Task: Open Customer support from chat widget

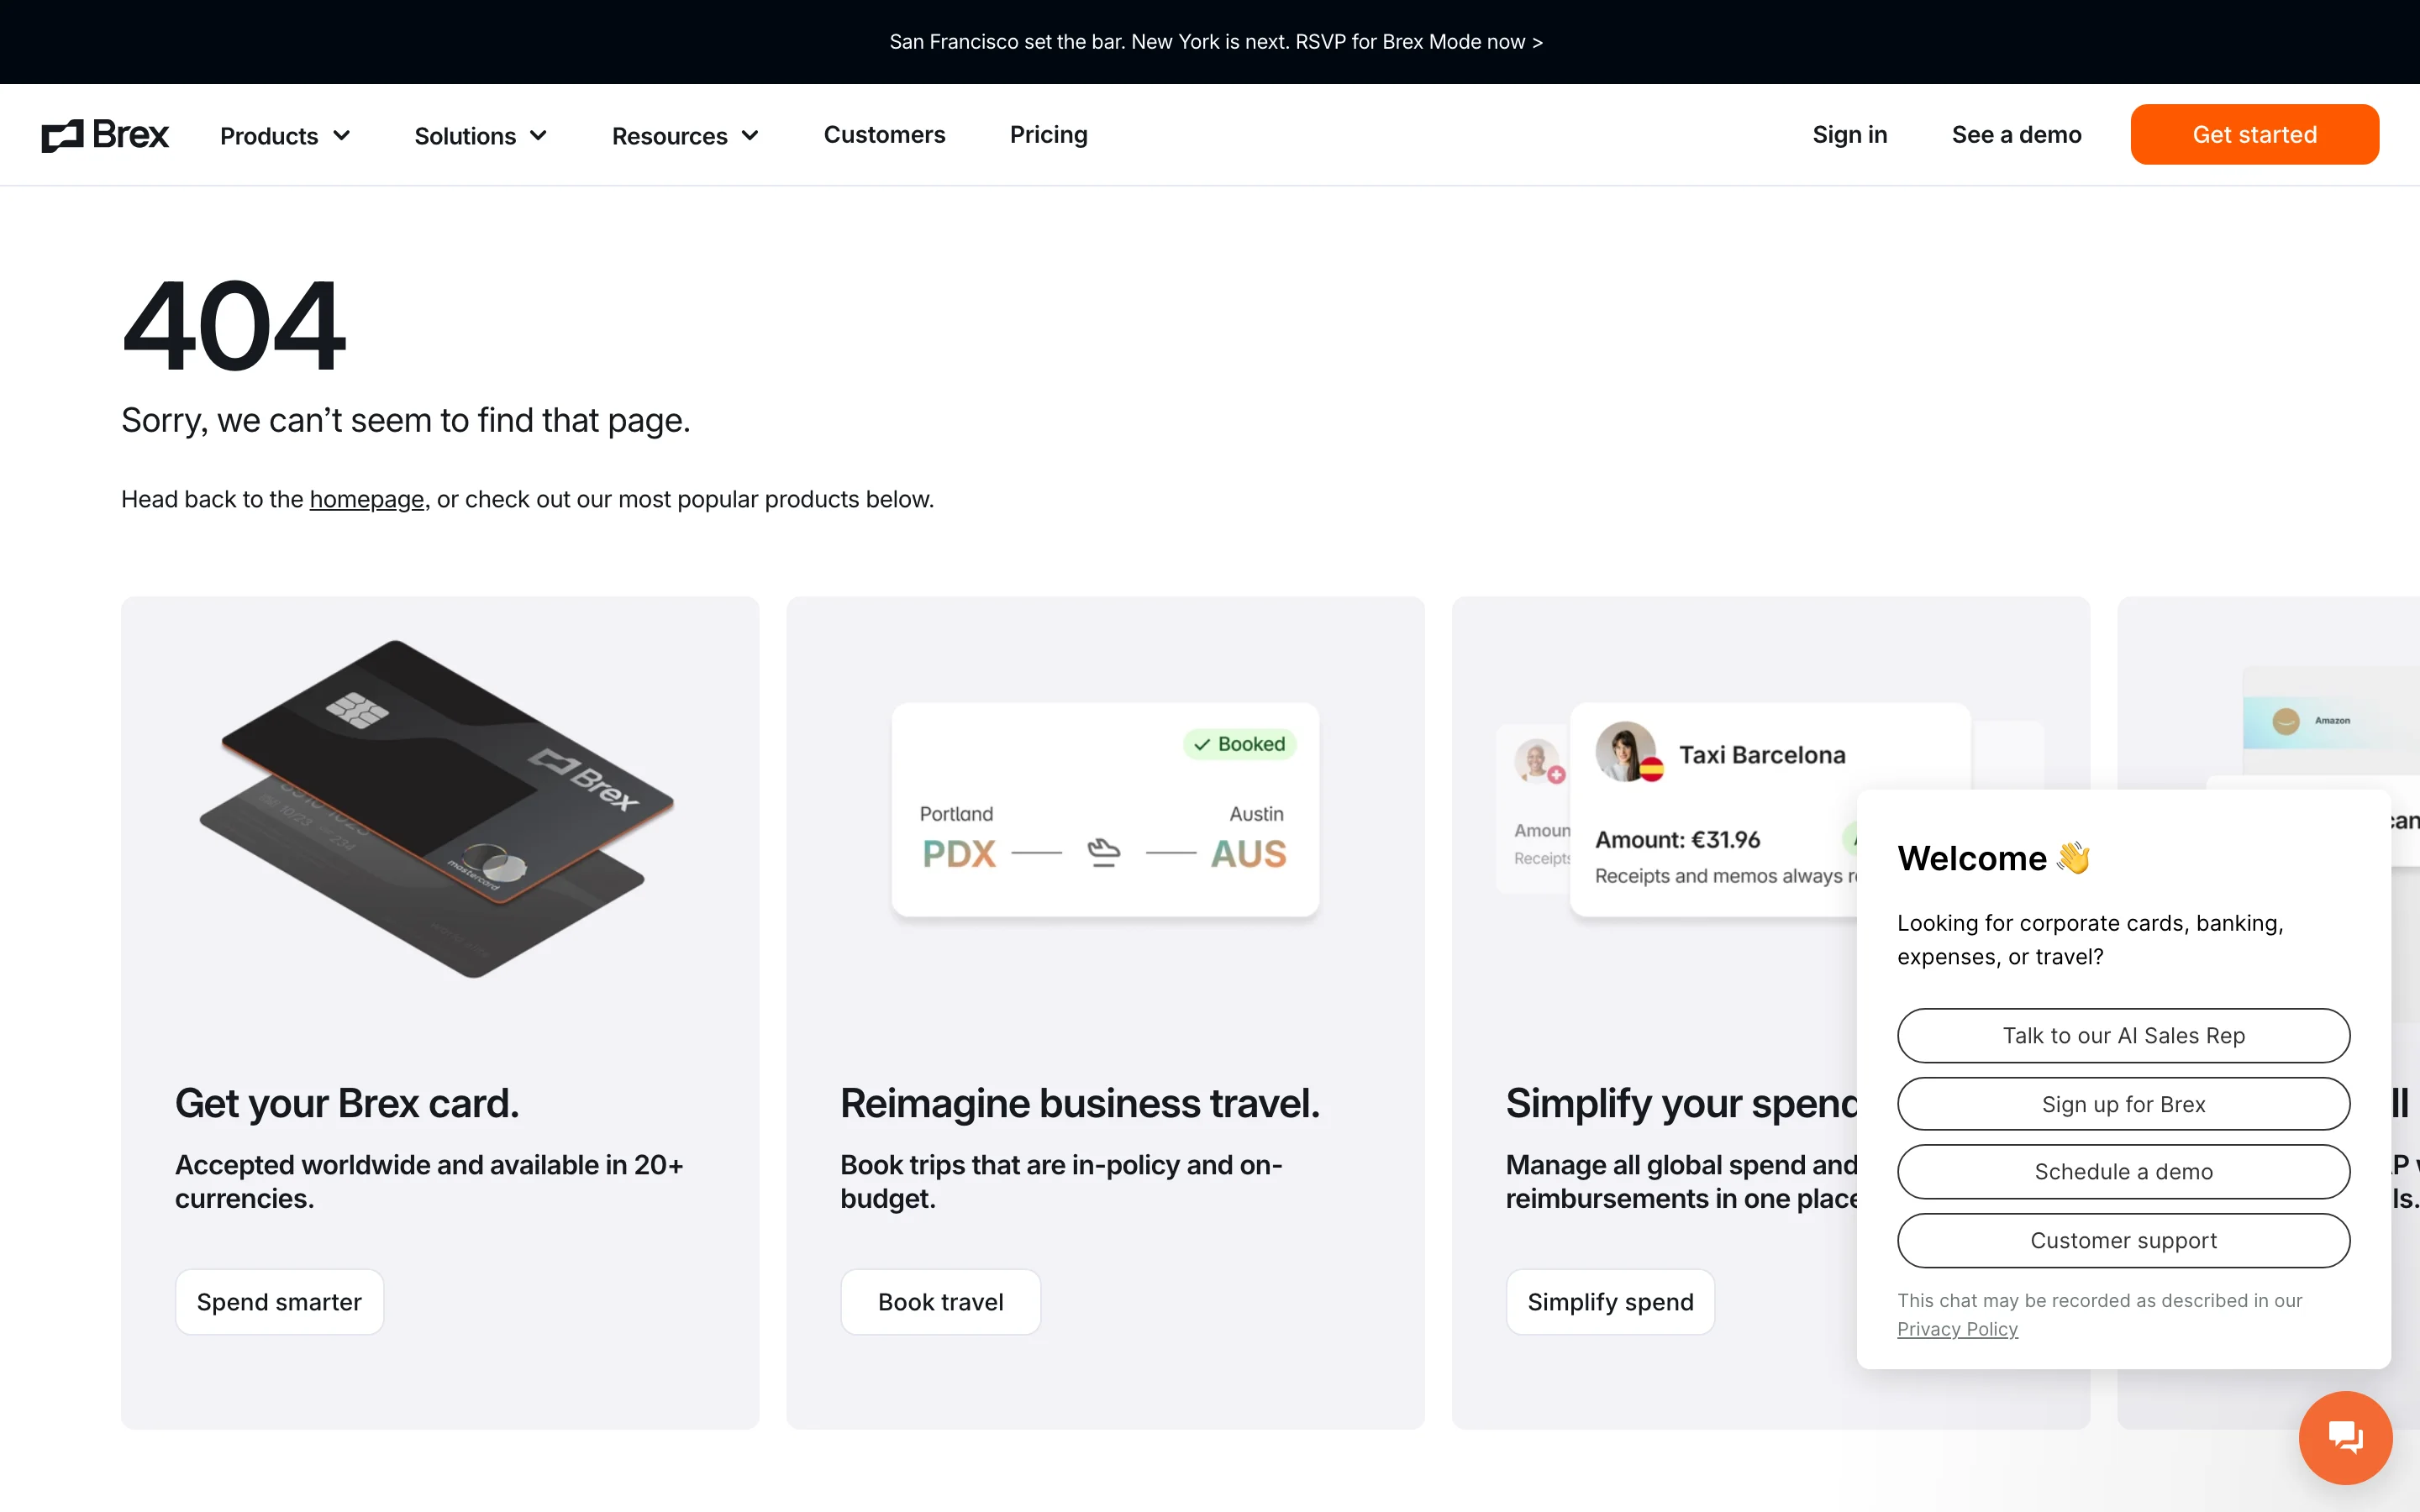Action: coord(2123,1240)
